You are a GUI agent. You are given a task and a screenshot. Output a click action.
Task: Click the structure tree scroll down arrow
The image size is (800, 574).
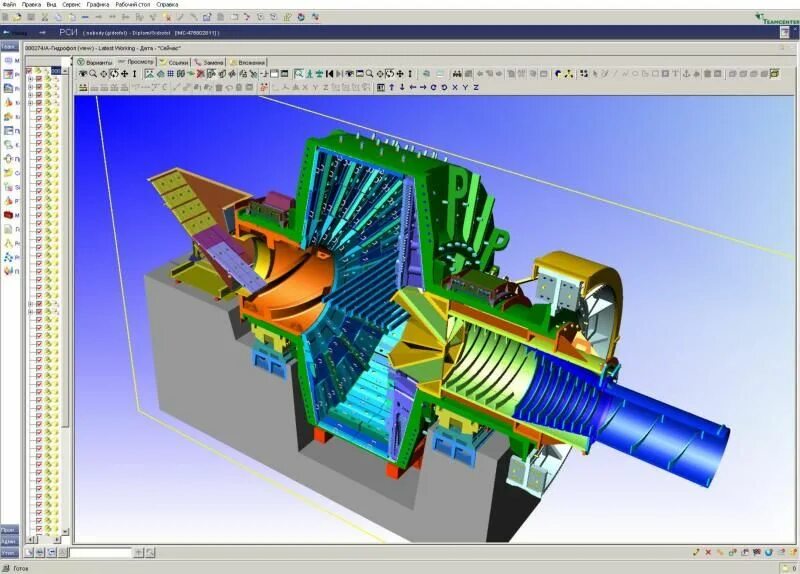pyautogui.click(x=65, y=532)
